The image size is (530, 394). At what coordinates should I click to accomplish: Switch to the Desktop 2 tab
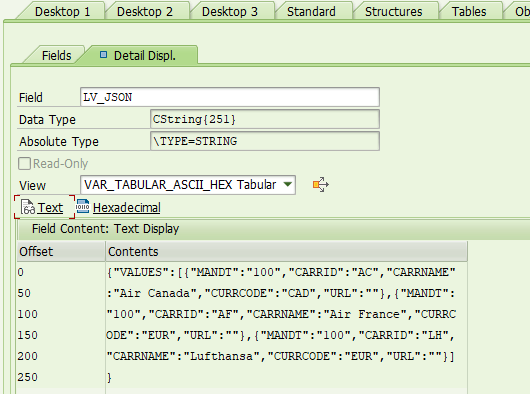[x=145, y=11]
